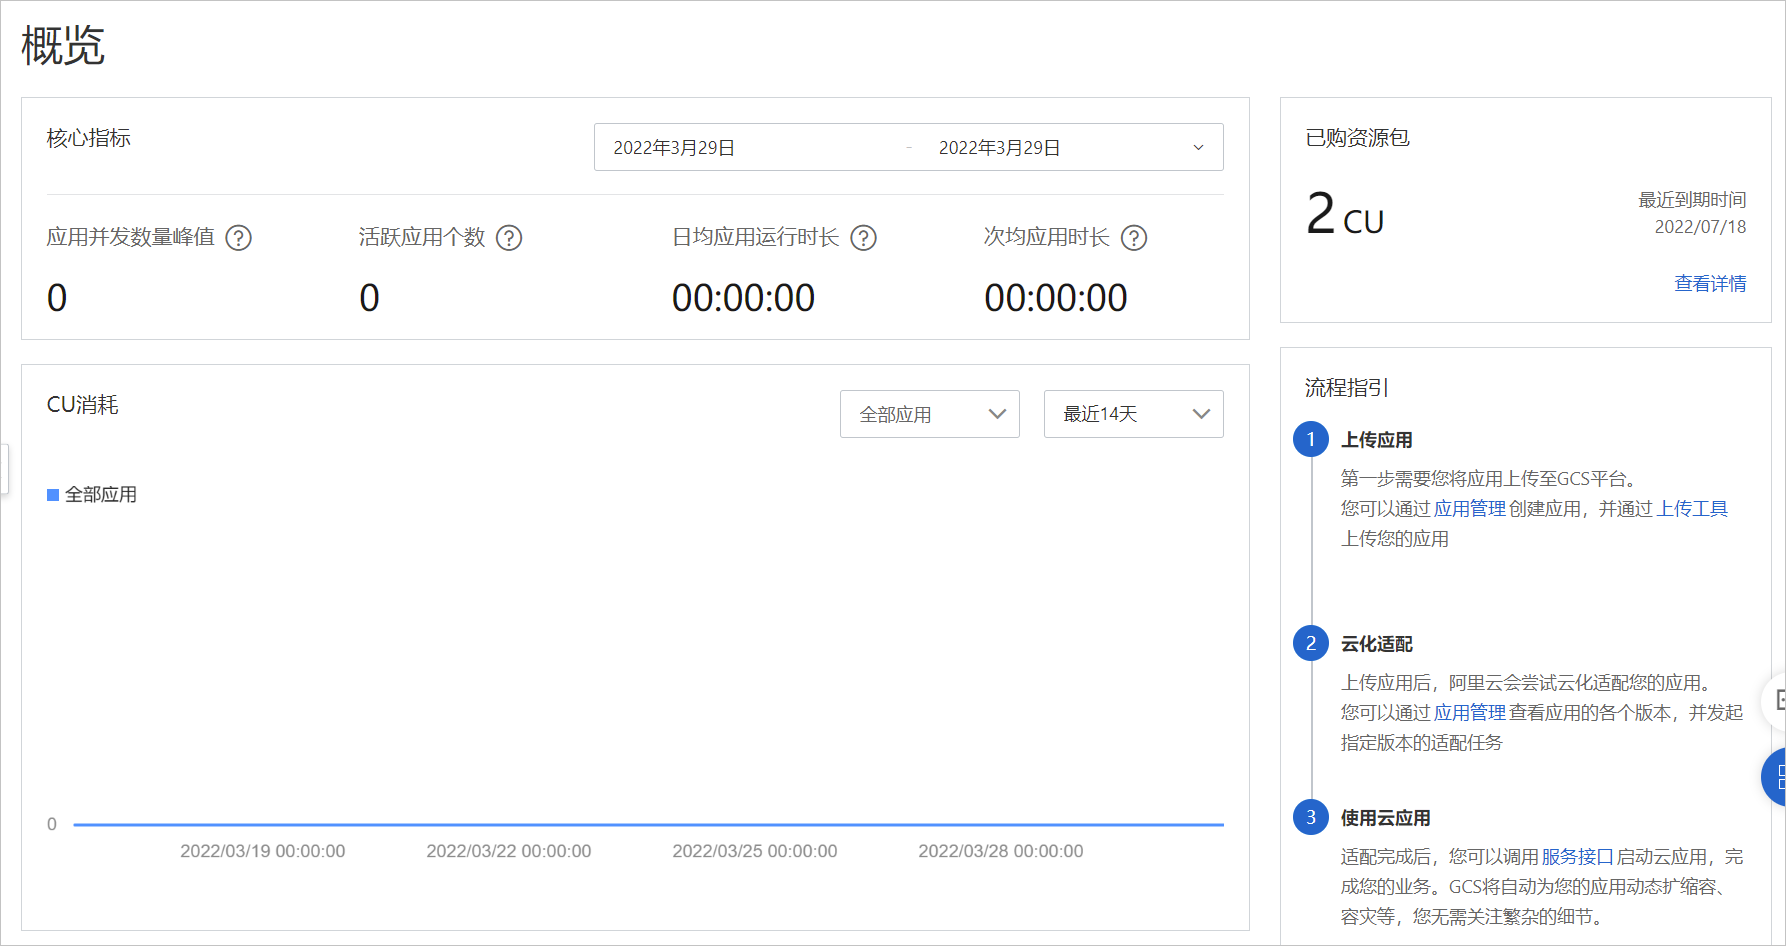This screenshot has height=946, width=1786.
Task: Click axis label 2022/03/19 00:00:00
Action: pyautogui.click(x=263, y=851)
